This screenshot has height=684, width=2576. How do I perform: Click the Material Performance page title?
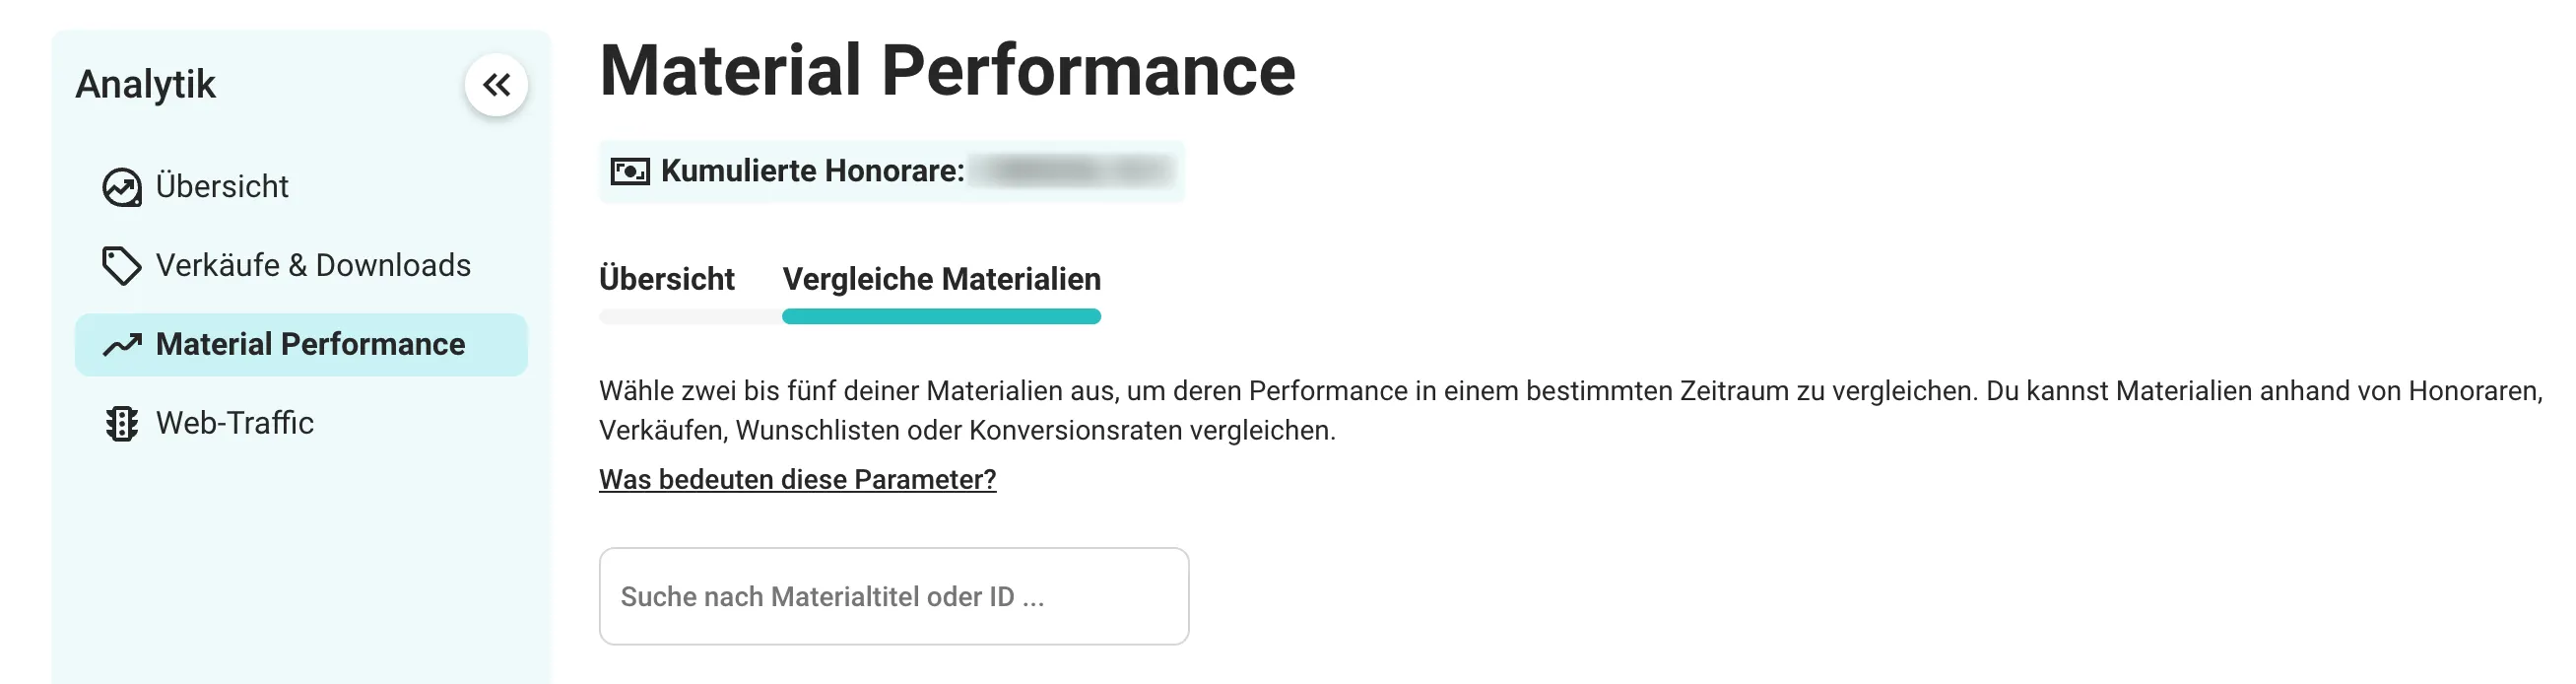[947, 71]
